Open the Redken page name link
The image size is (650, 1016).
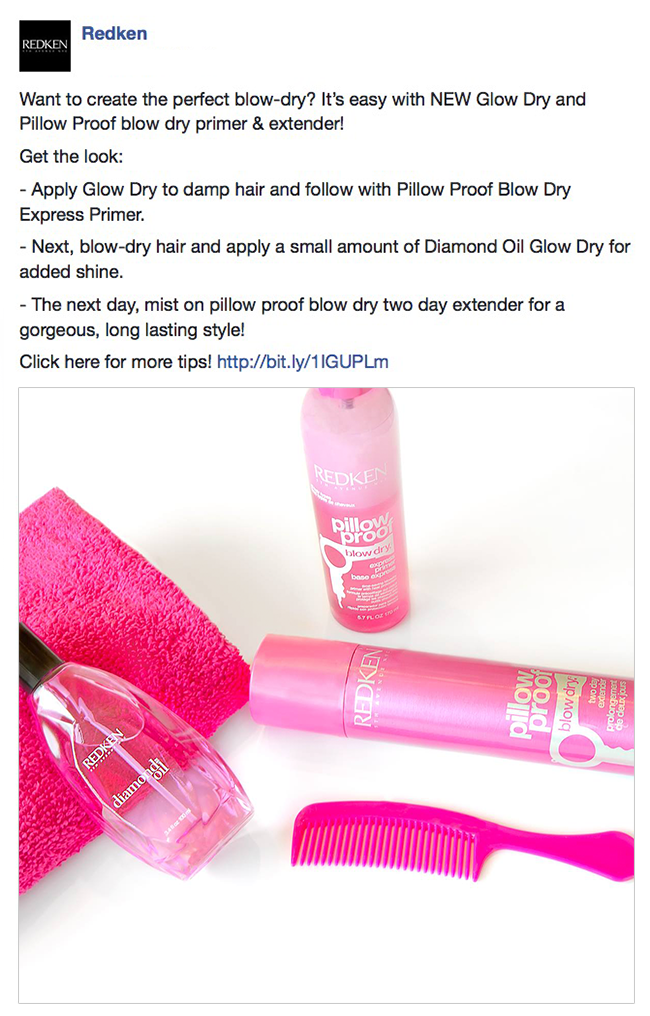114,34
